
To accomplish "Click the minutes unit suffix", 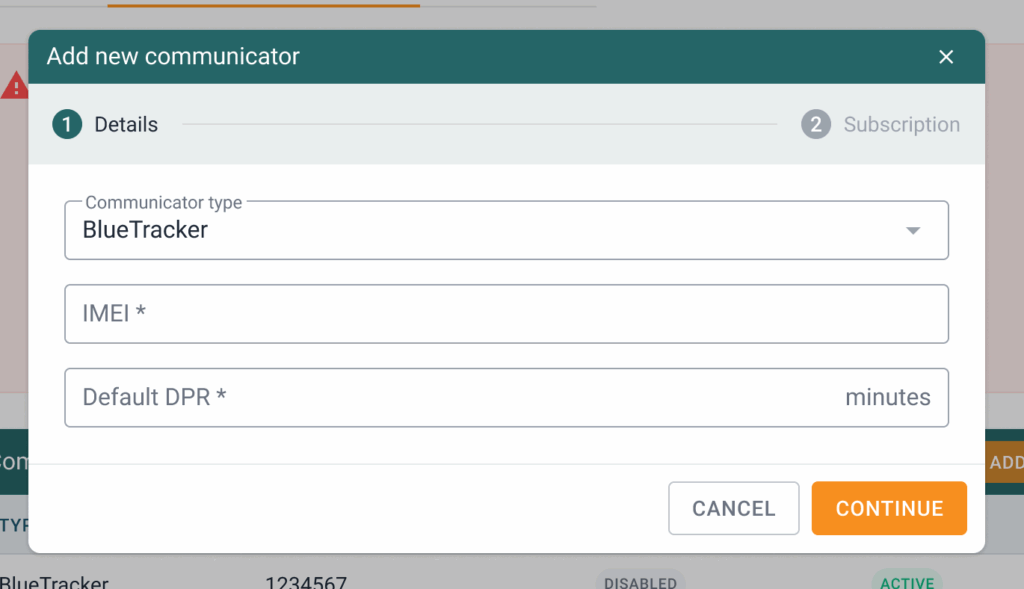I will [887, 398].
